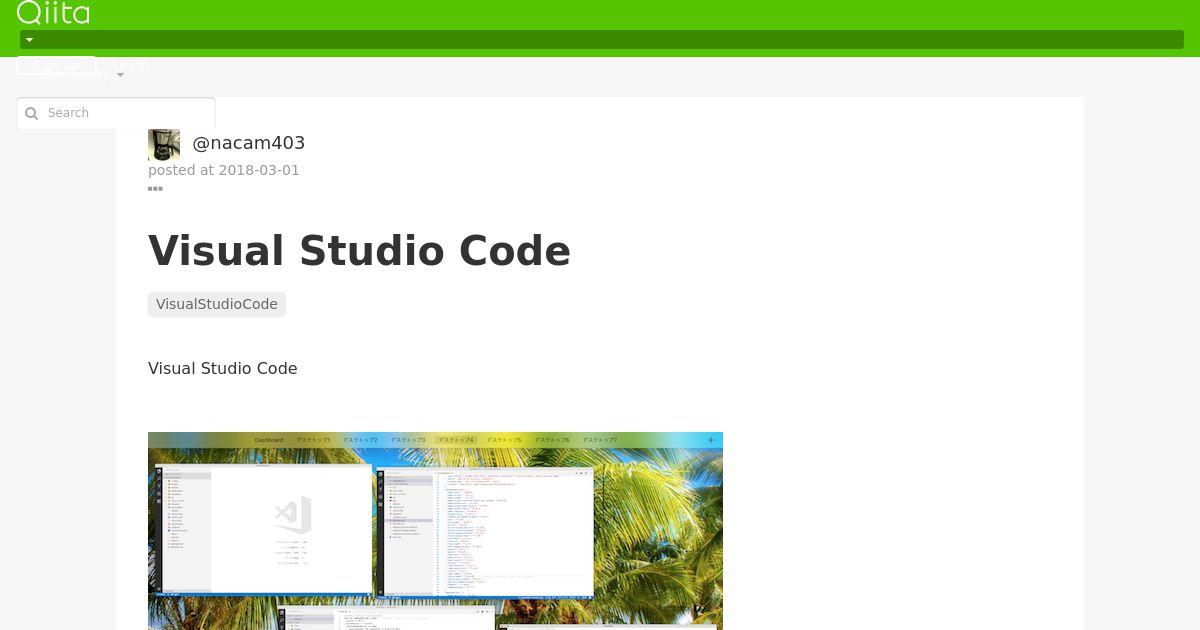
Task: Open the desktop screenshot image in article
Action: (x=435, y=531)
